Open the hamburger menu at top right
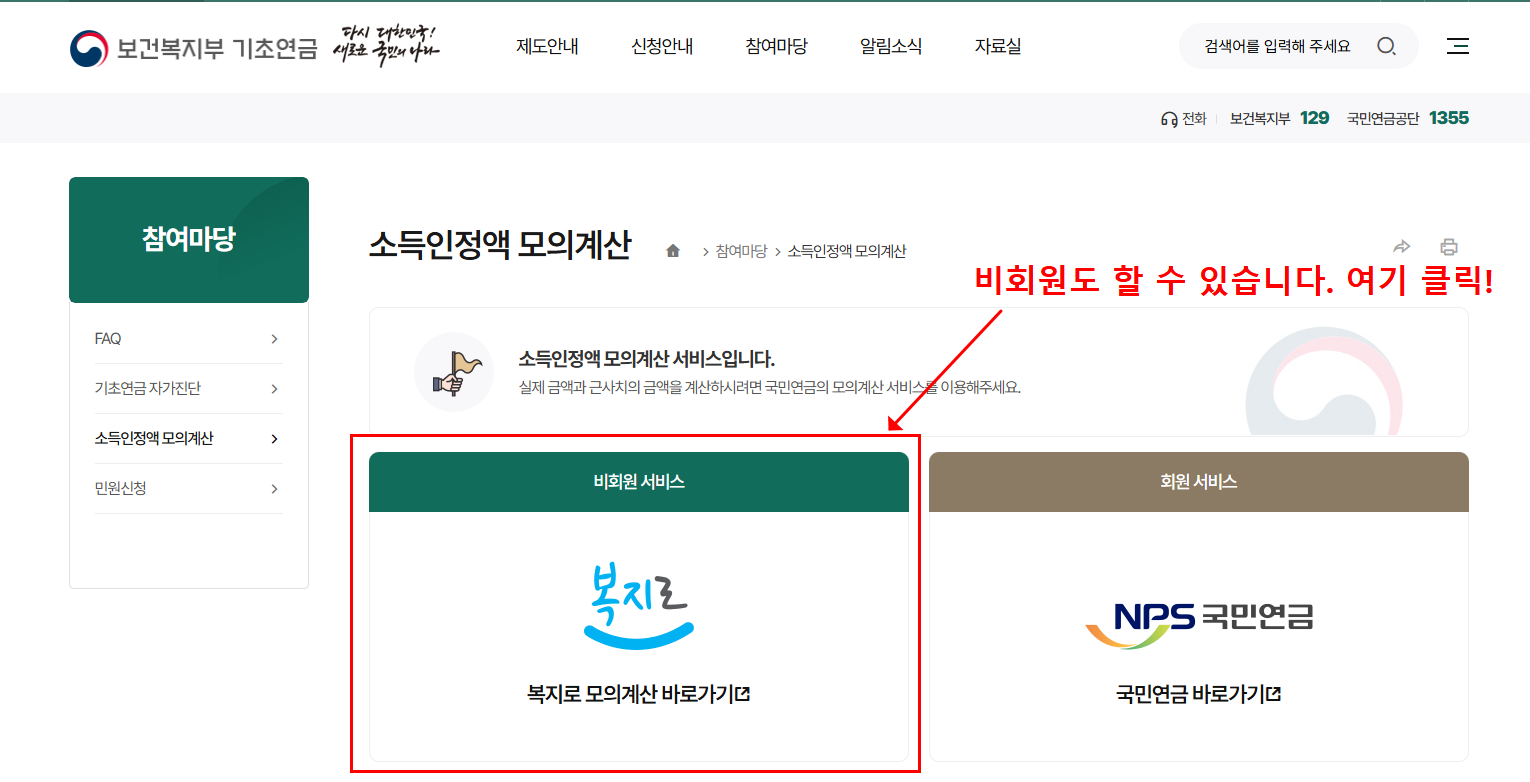This screenshot has height=782, width=1530. tap(1458, 46)
